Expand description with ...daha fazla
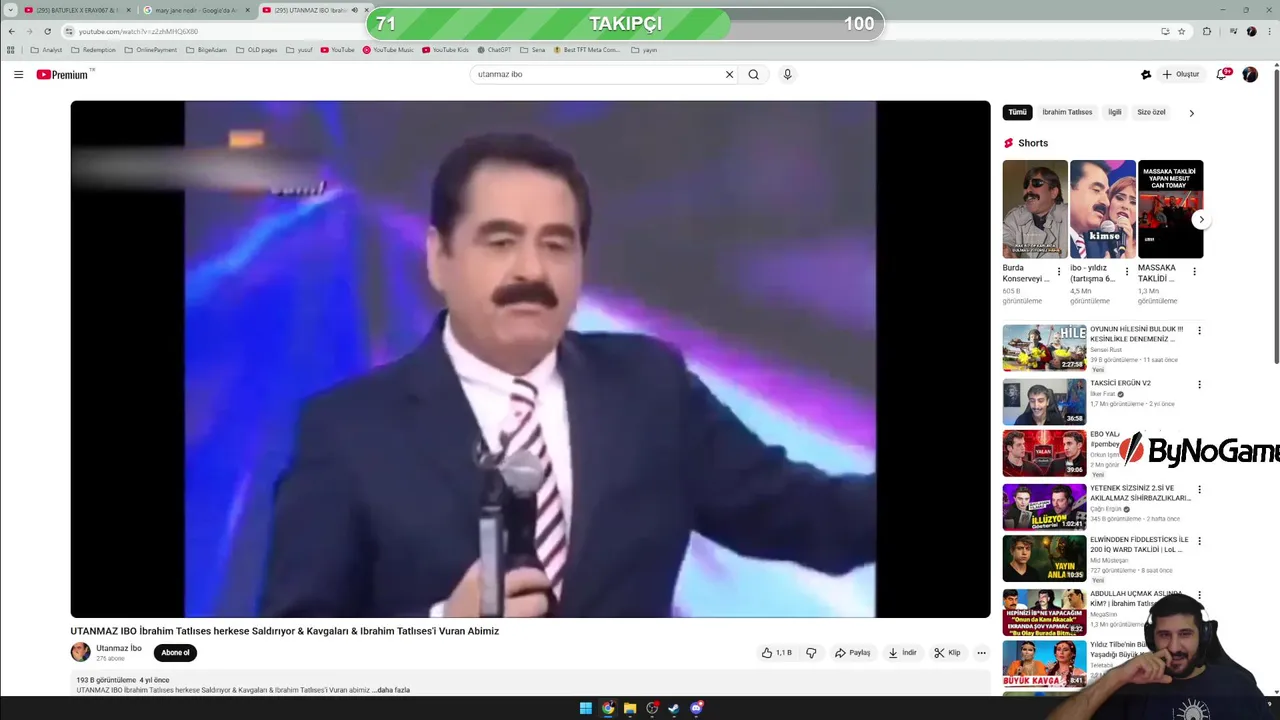Viewport: 1280px width, 720px height. tap(391, 690)
